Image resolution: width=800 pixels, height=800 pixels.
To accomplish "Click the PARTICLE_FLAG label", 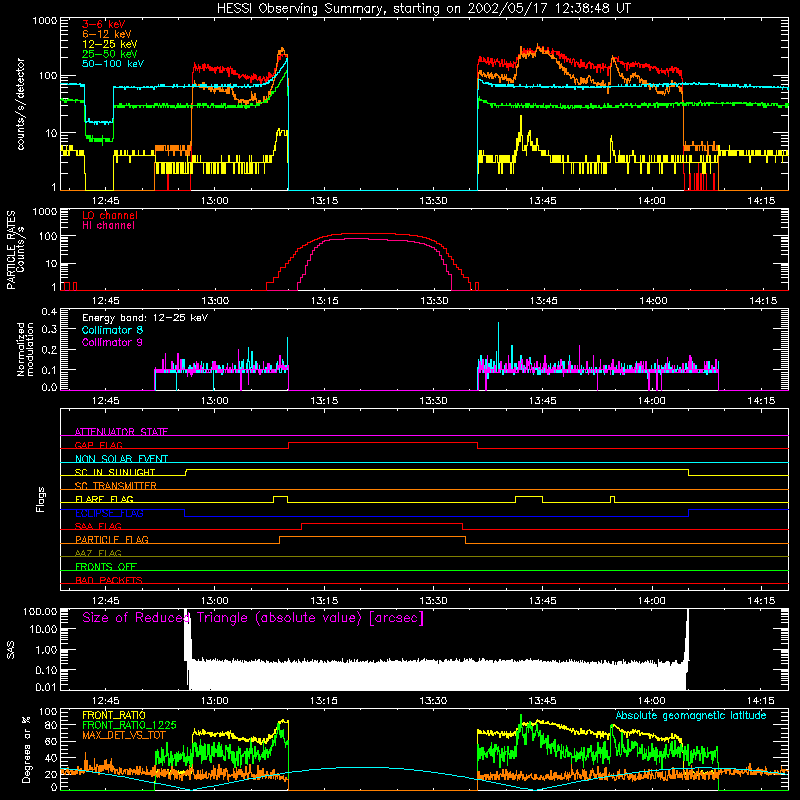I will click(x=112, y=539).
